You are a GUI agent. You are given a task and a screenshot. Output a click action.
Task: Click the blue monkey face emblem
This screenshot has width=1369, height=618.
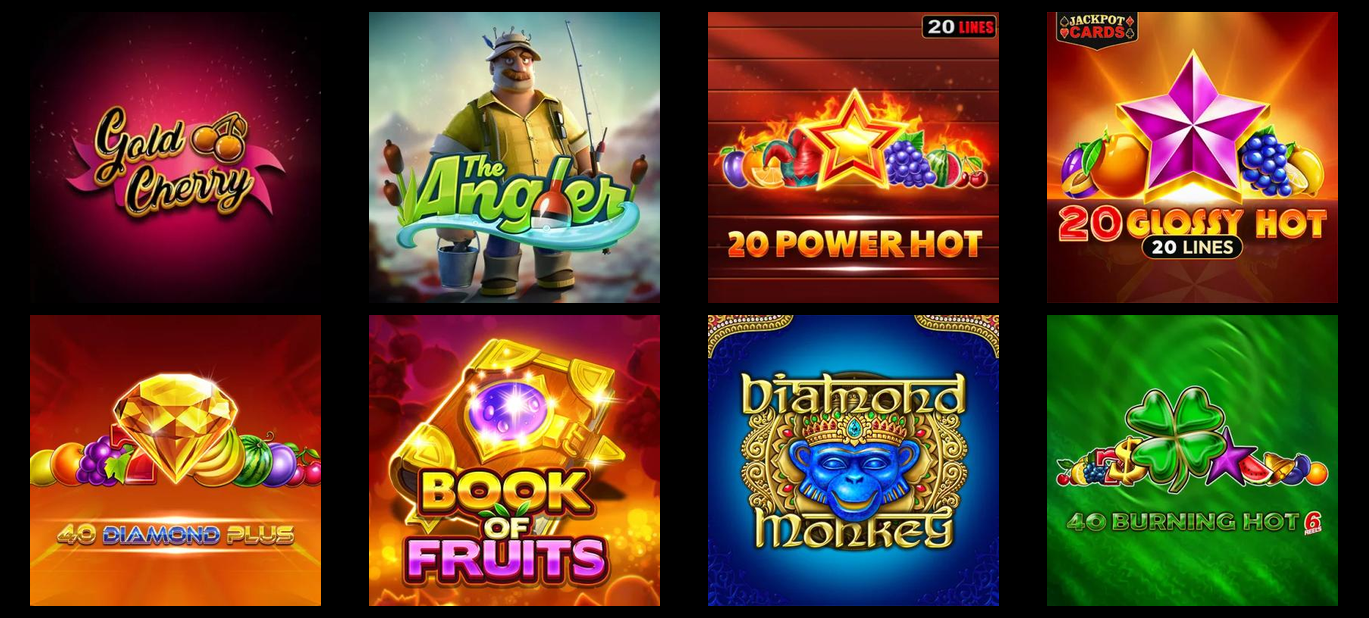point(852,469)
